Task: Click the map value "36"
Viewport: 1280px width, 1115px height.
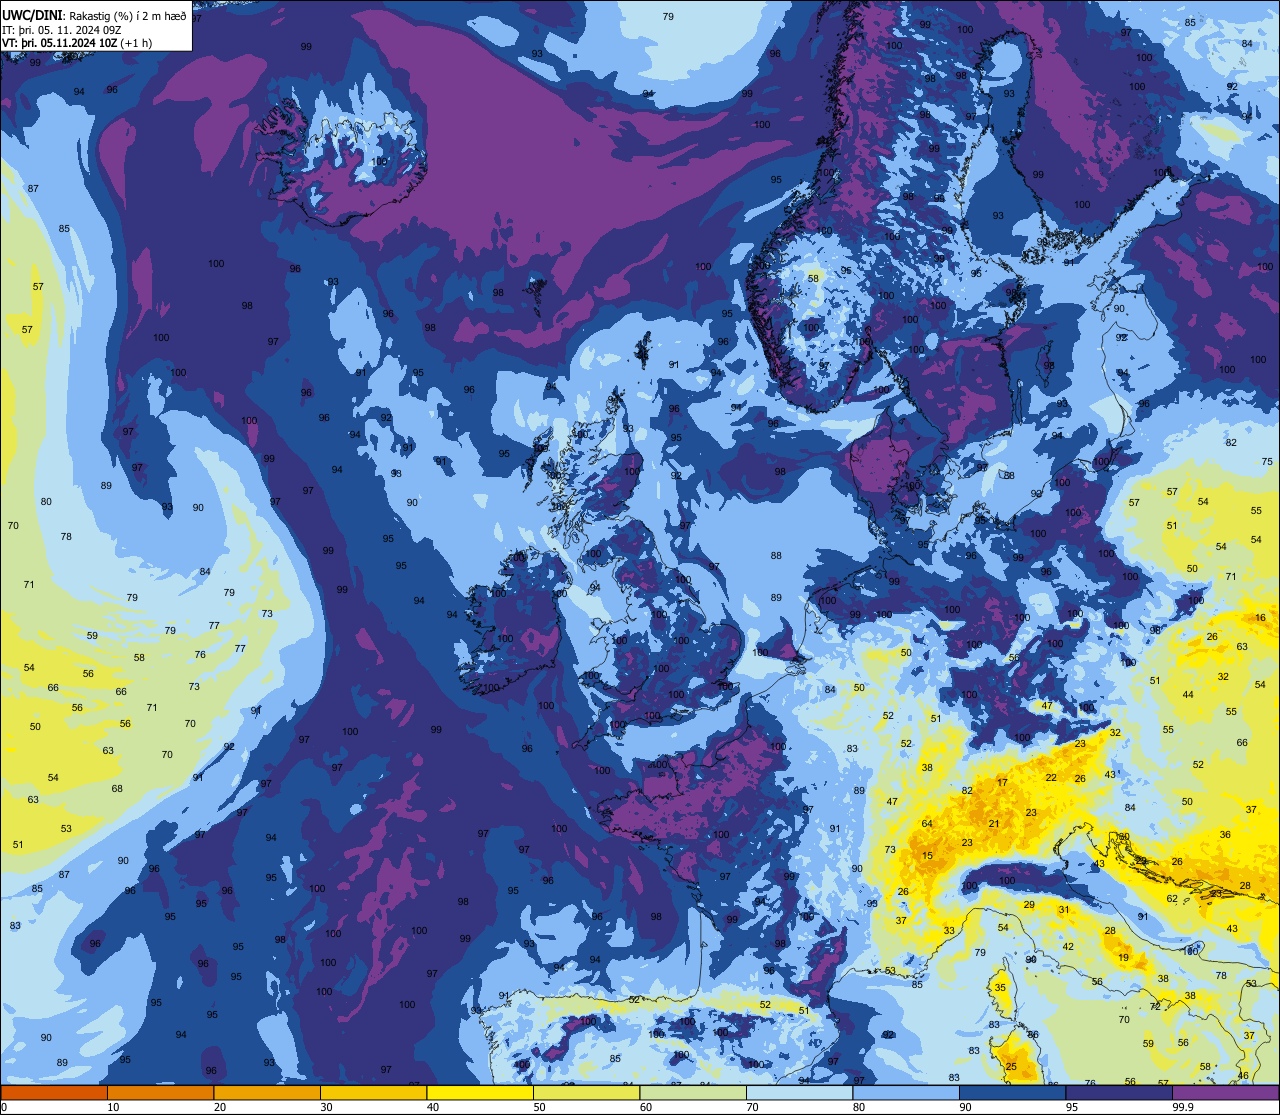Action: click(1225, 835)
